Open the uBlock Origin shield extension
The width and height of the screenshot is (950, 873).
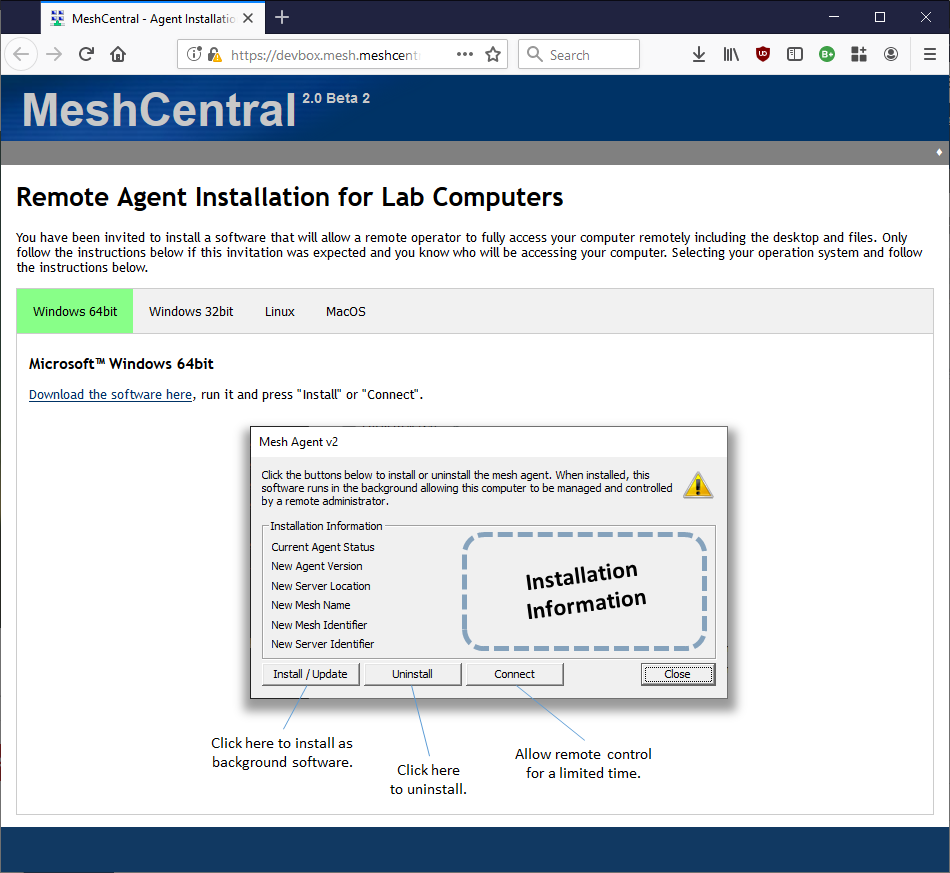coord(763,55)
